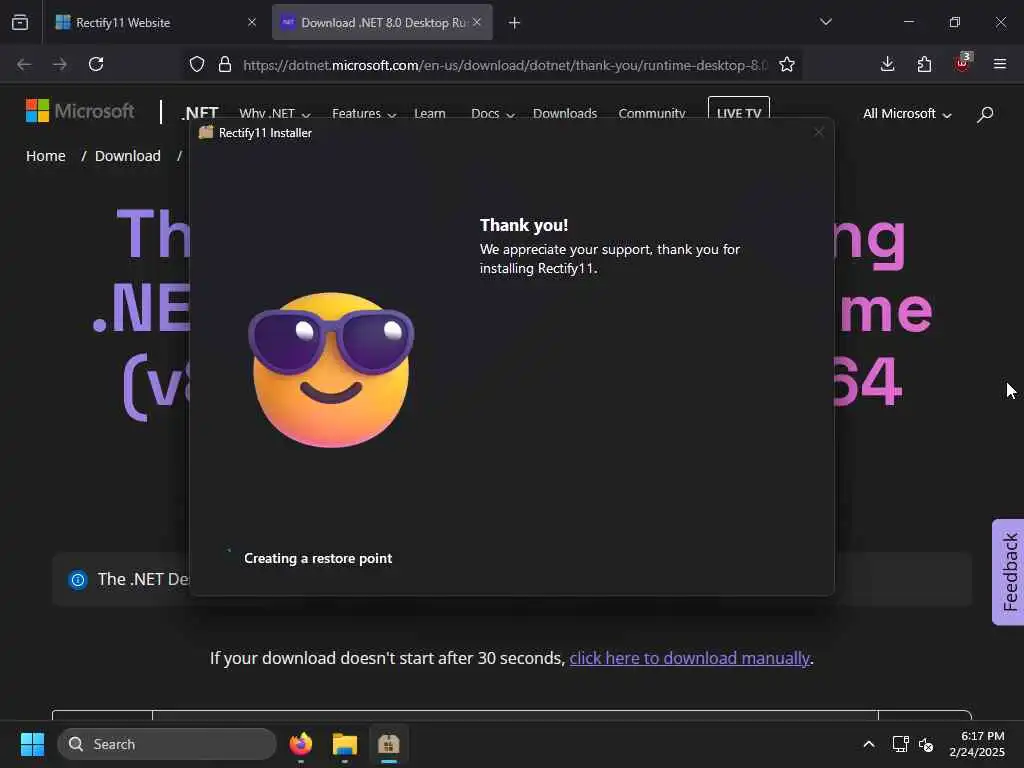Expand the All Microsoft dropdown
Screen dimensions: 1024x768
coord(907,114)
